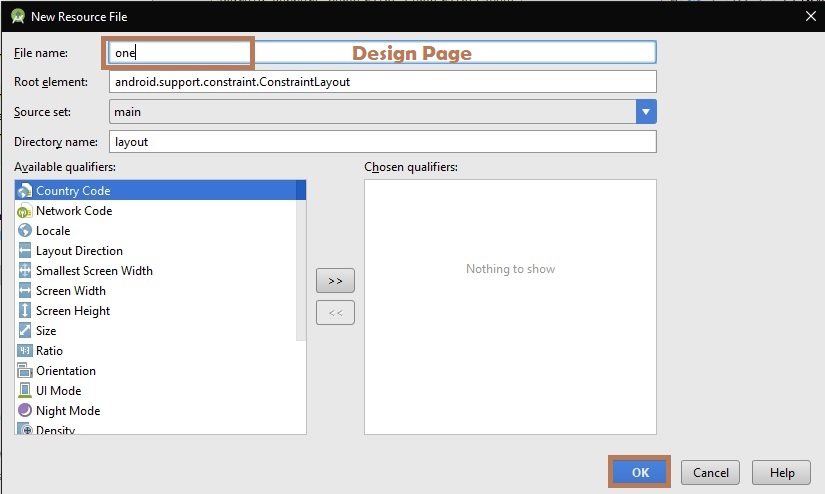Viewport: 825px width, 494px height.
Task: Click the Root element input field
Action: point(383,82)
